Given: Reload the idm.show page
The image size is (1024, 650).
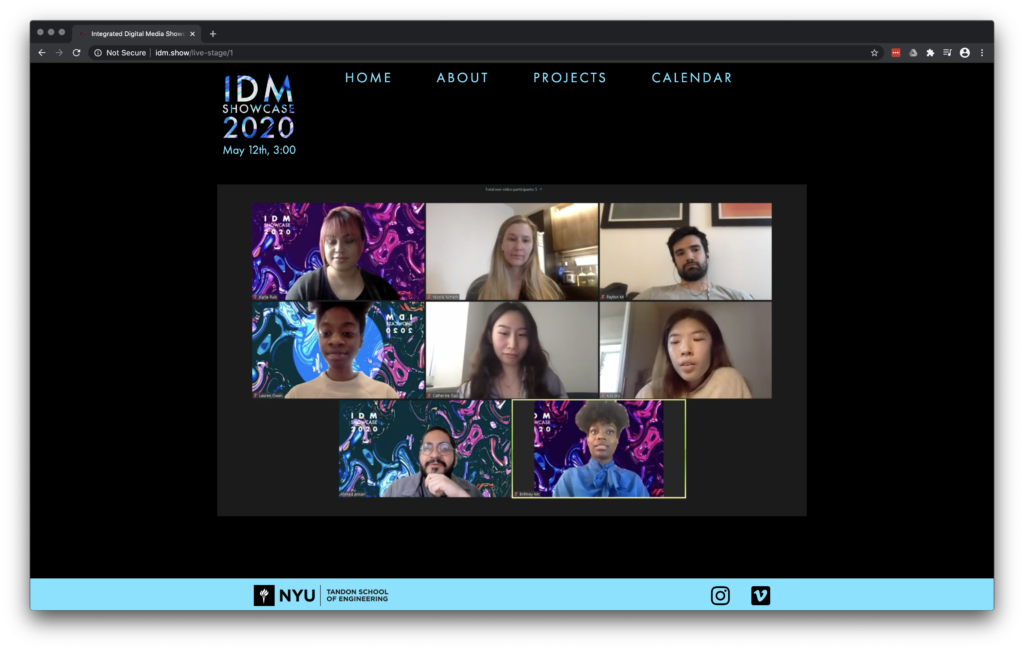Looking at the screenshot, I should tap(76, 53).
